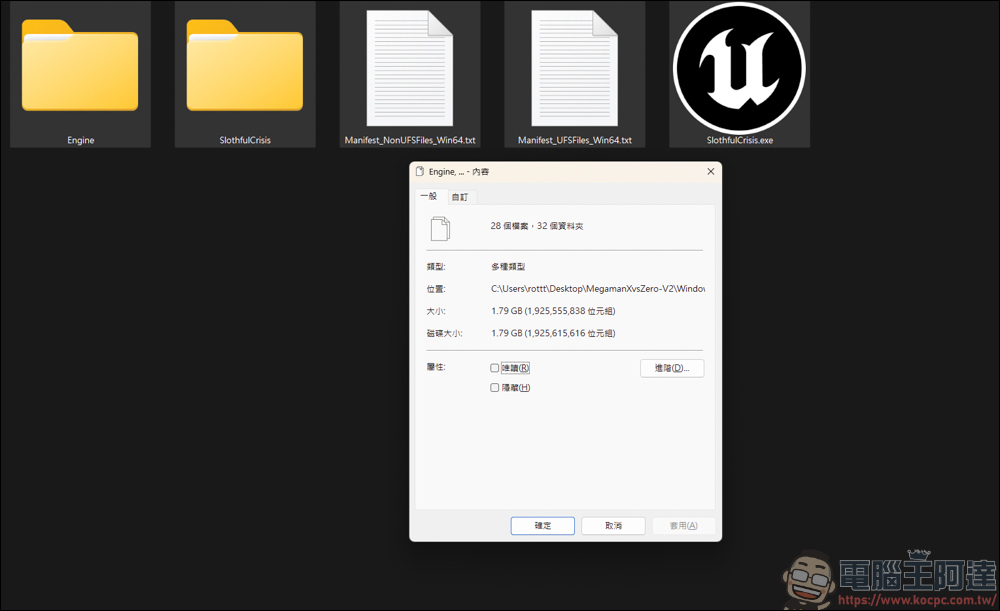The width and height of the screenshot is (1000, 611).
Task: Click the document icon in properties title bar
Action: click(x=420, y=172)
